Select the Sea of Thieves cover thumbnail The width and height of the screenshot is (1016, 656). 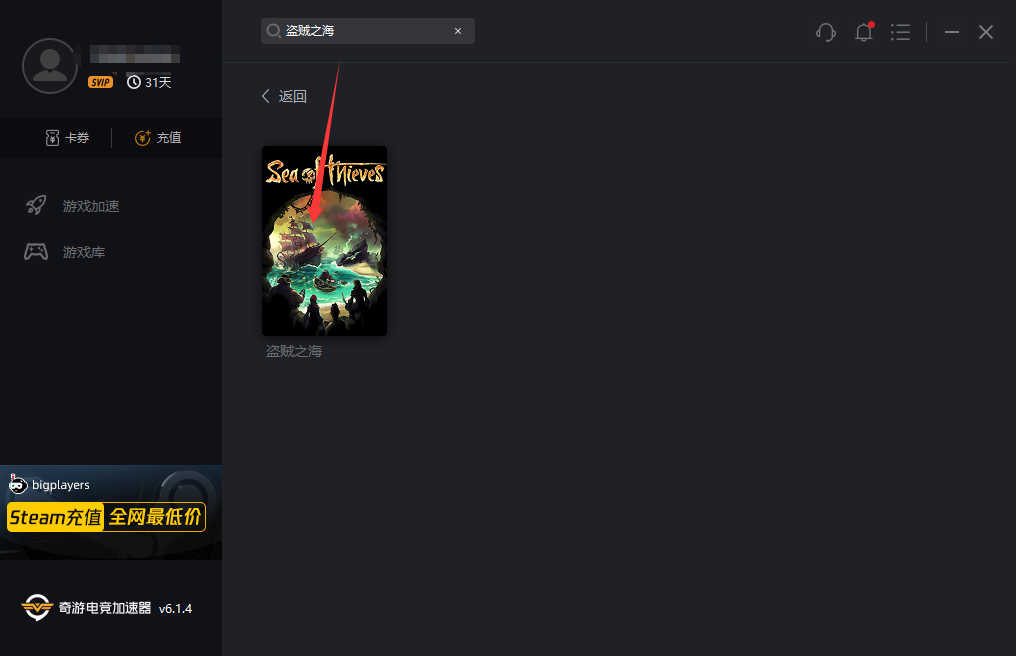[x=324, y=240]
